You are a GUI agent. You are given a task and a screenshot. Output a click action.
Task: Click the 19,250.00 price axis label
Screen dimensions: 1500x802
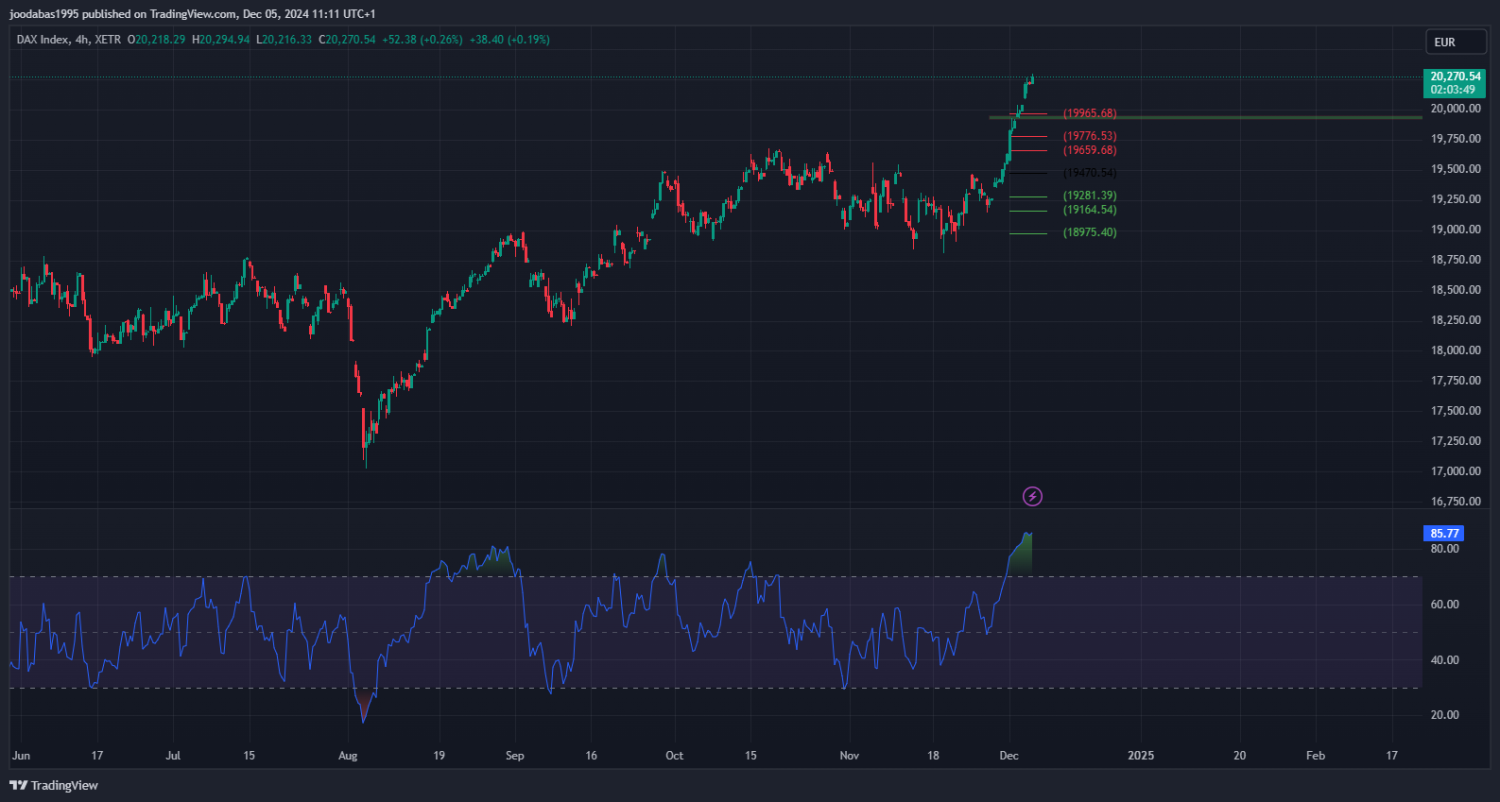pos(1455,199)
